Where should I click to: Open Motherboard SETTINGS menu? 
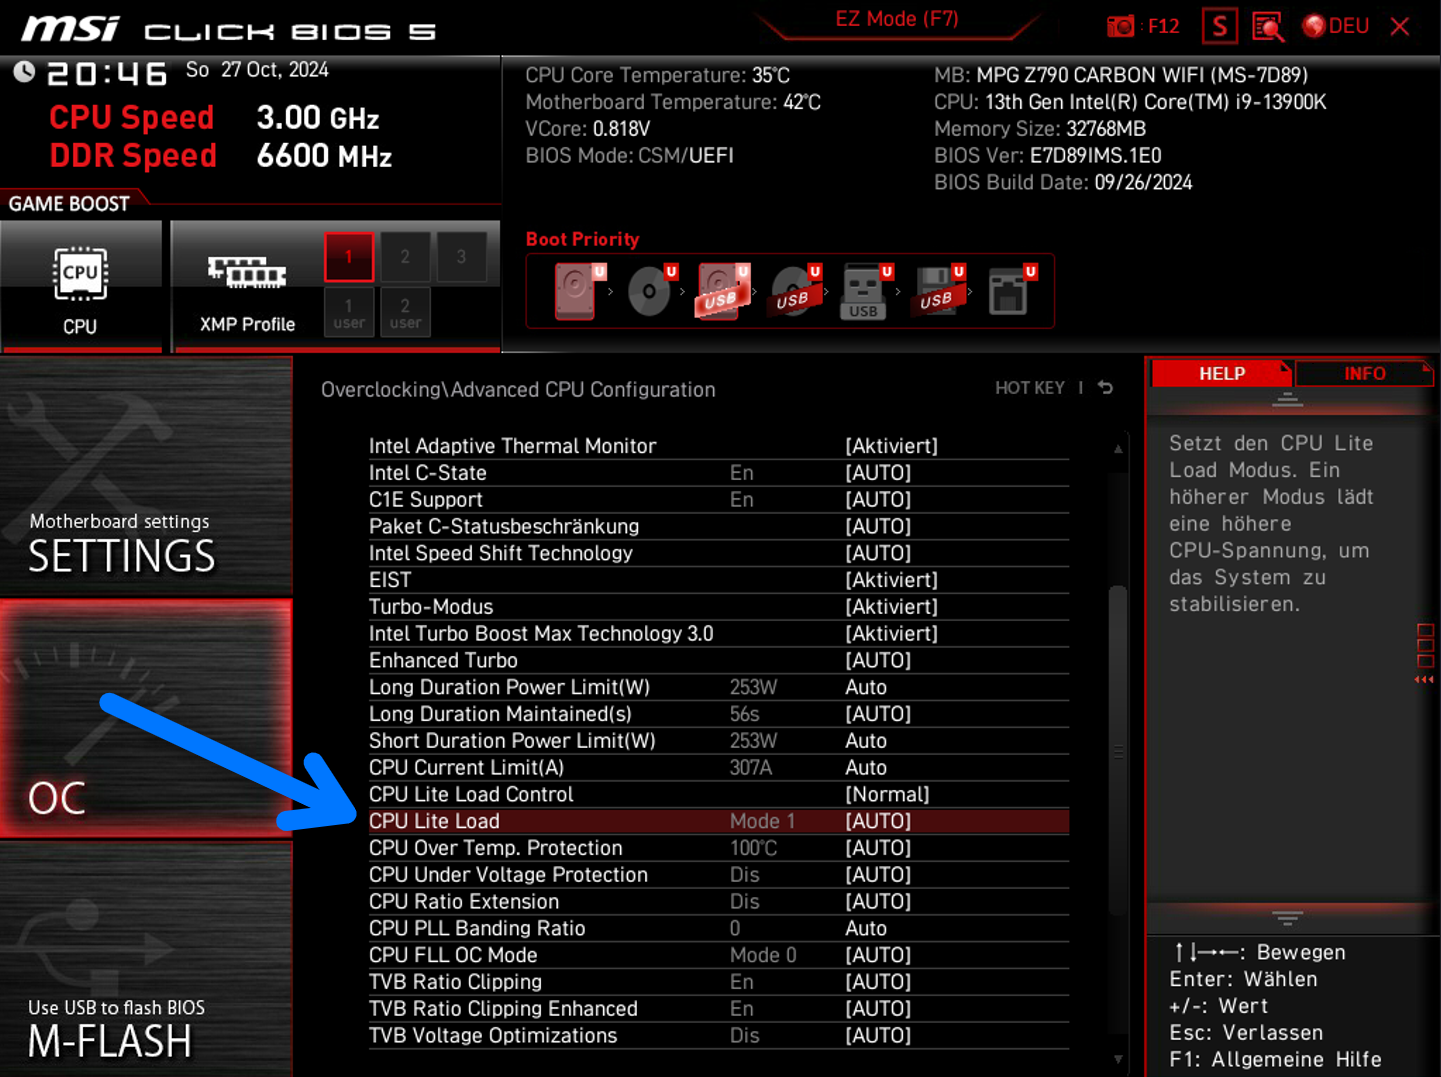tap(146, 476)
